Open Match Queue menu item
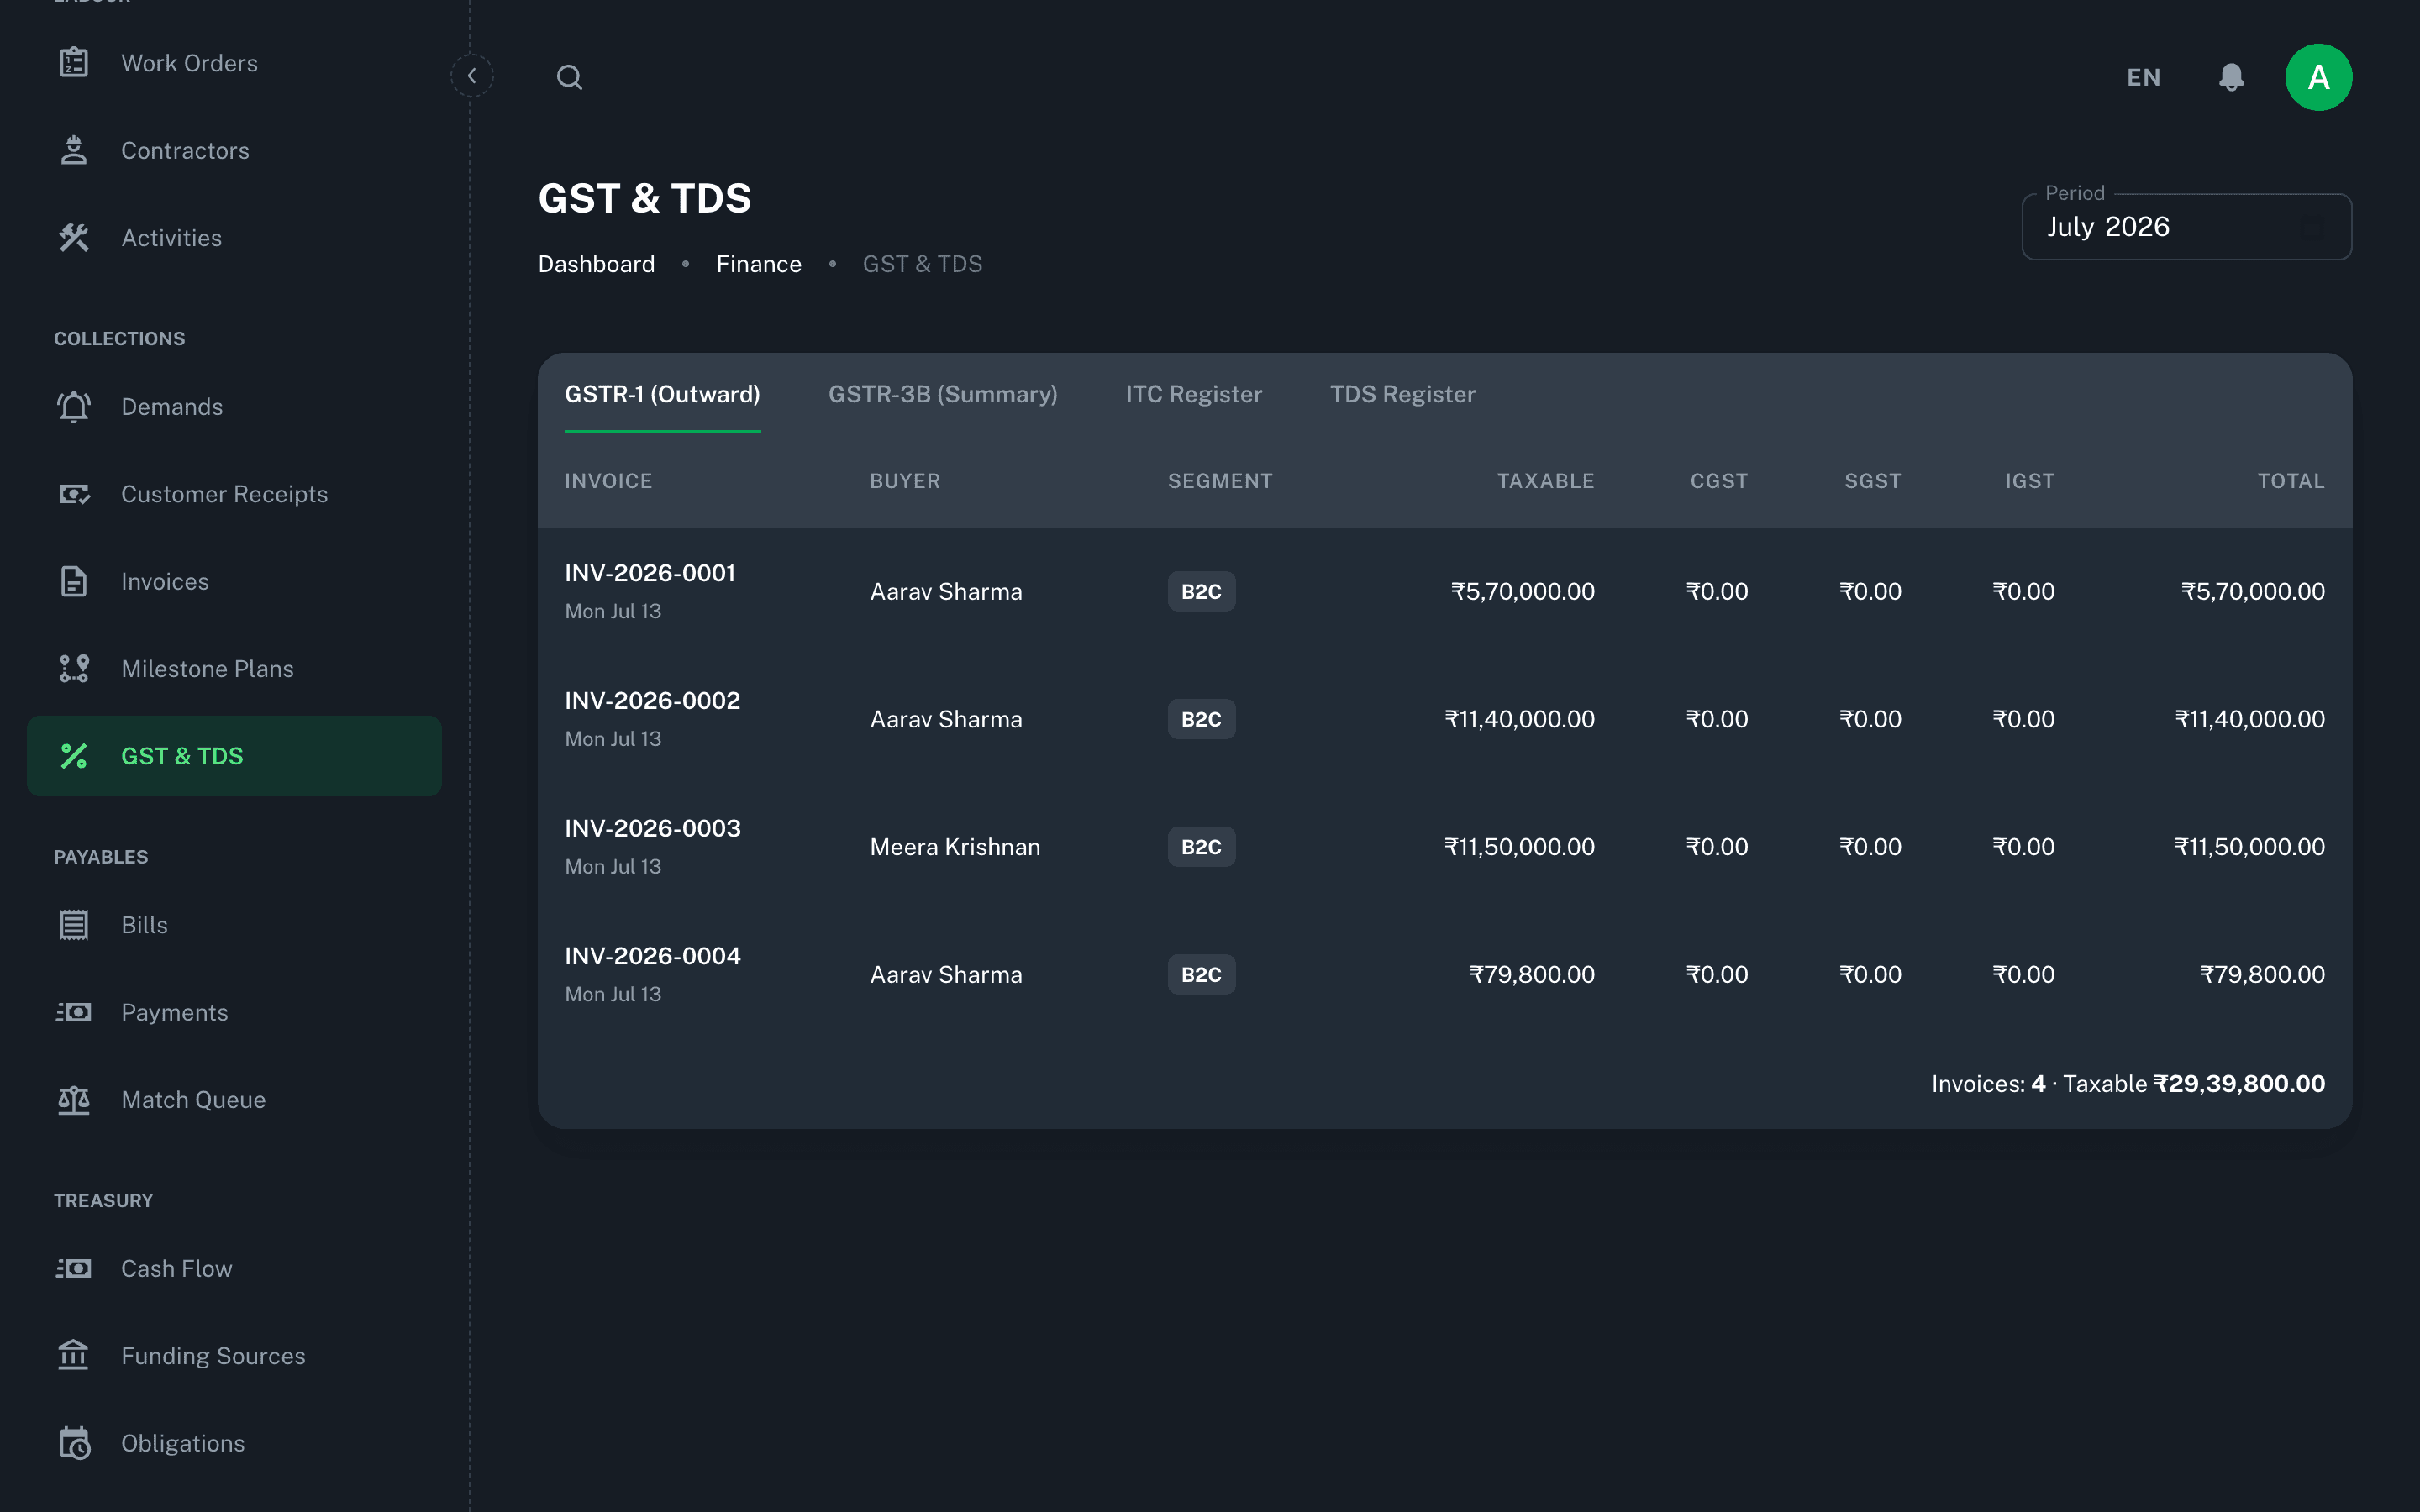 (x=234, y=1100)
